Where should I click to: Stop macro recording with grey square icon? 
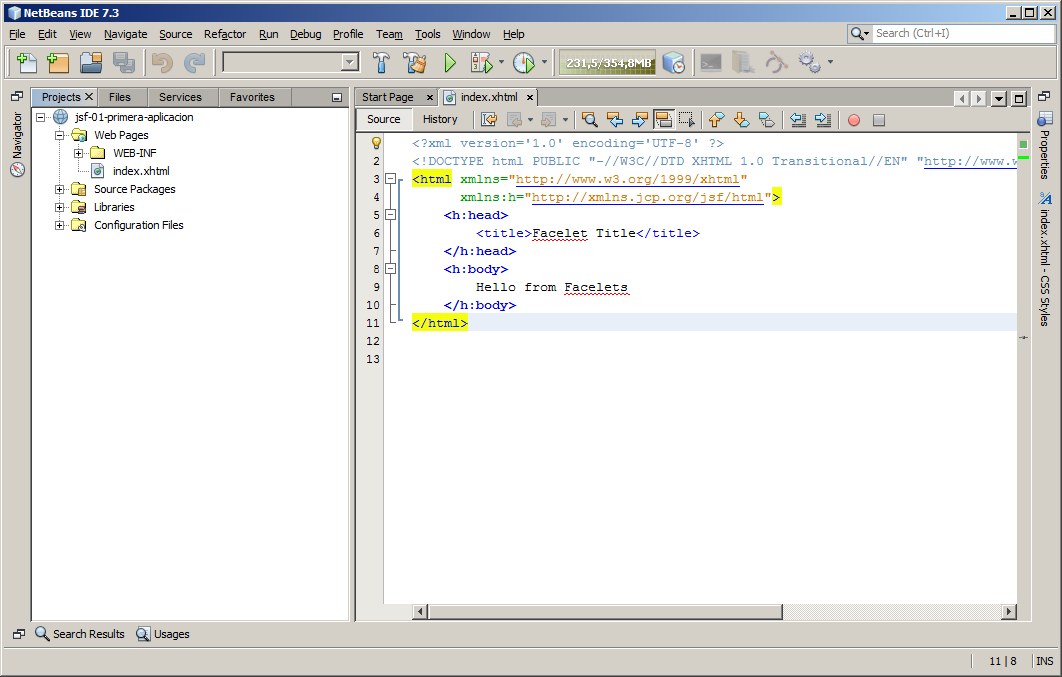tap(879, 120)
